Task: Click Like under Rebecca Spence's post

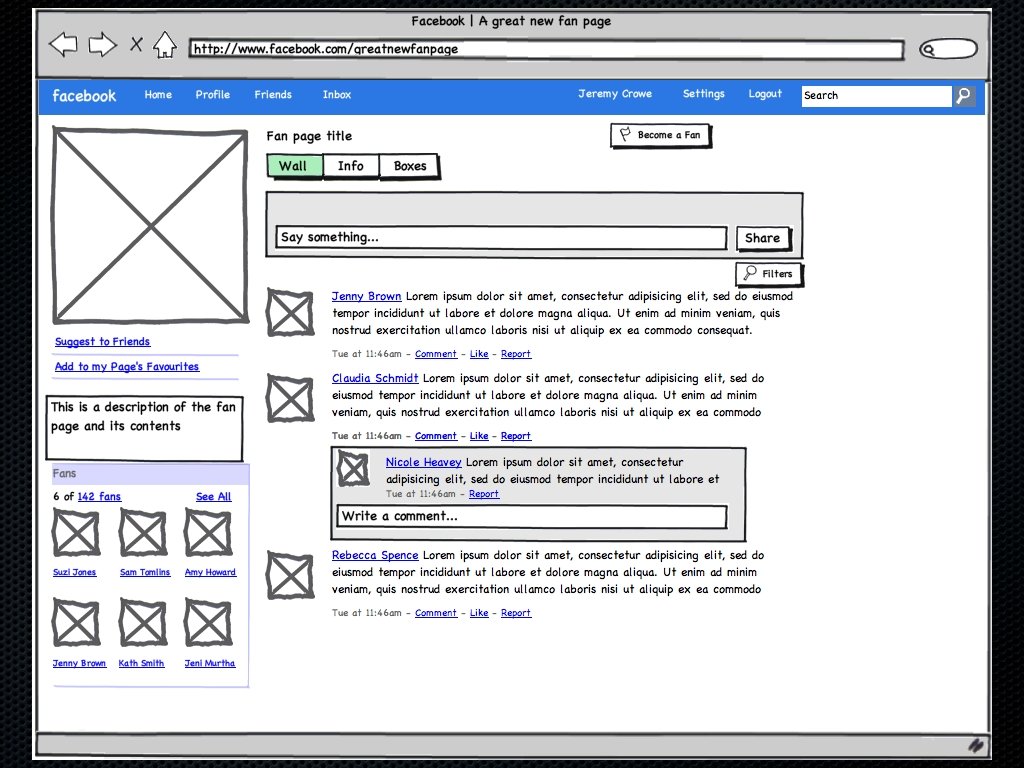Action: tap(479, 613)
